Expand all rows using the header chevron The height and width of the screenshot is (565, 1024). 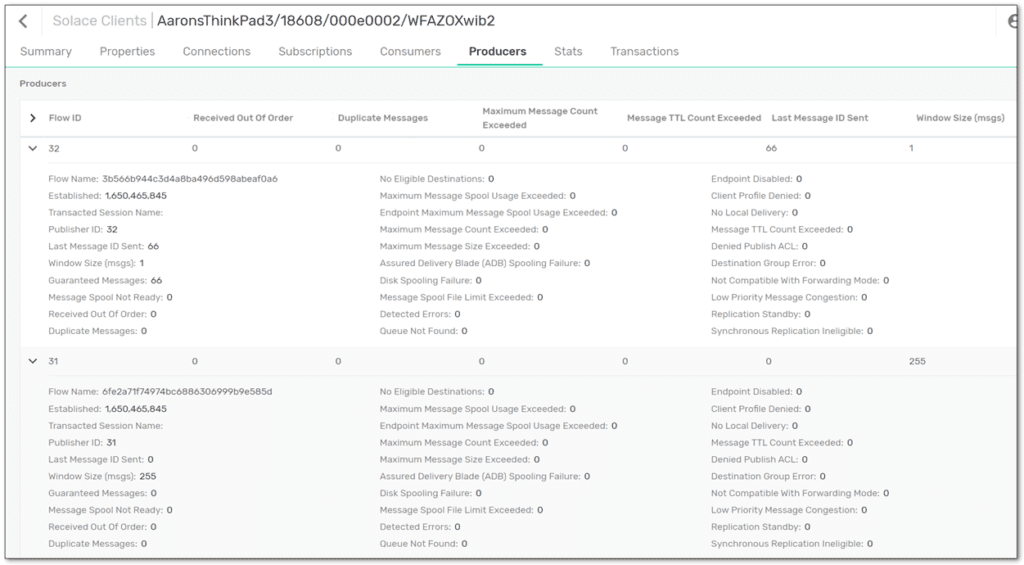[33, 118]
